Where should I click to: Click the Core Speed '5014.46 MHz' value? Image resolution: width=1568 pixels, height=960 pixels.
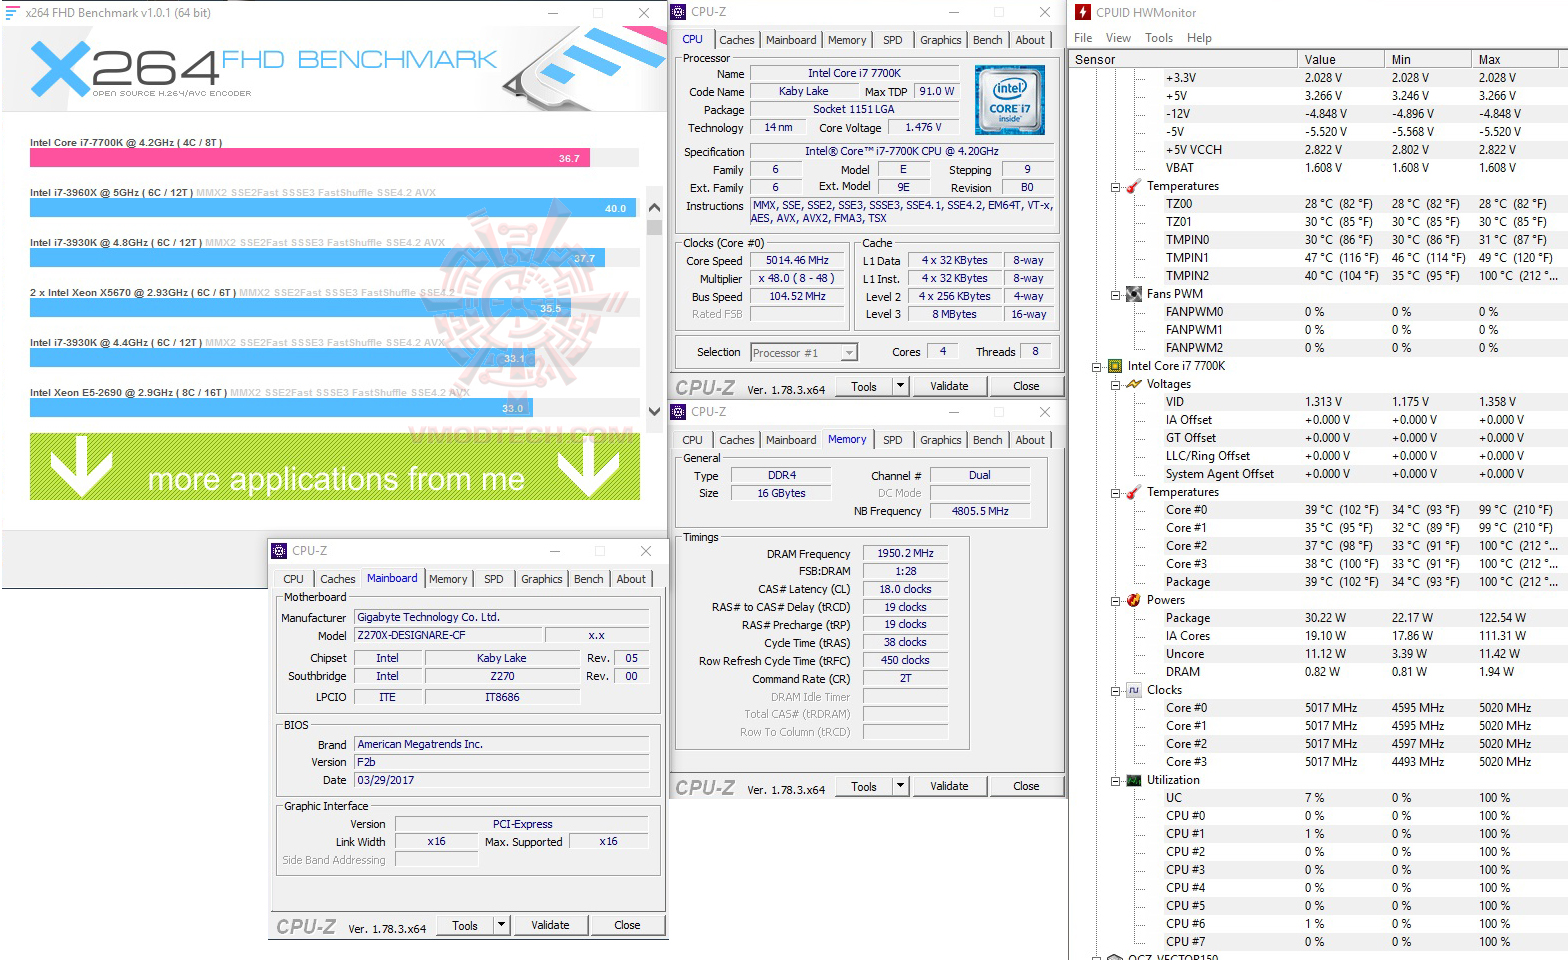pos(797,260)
